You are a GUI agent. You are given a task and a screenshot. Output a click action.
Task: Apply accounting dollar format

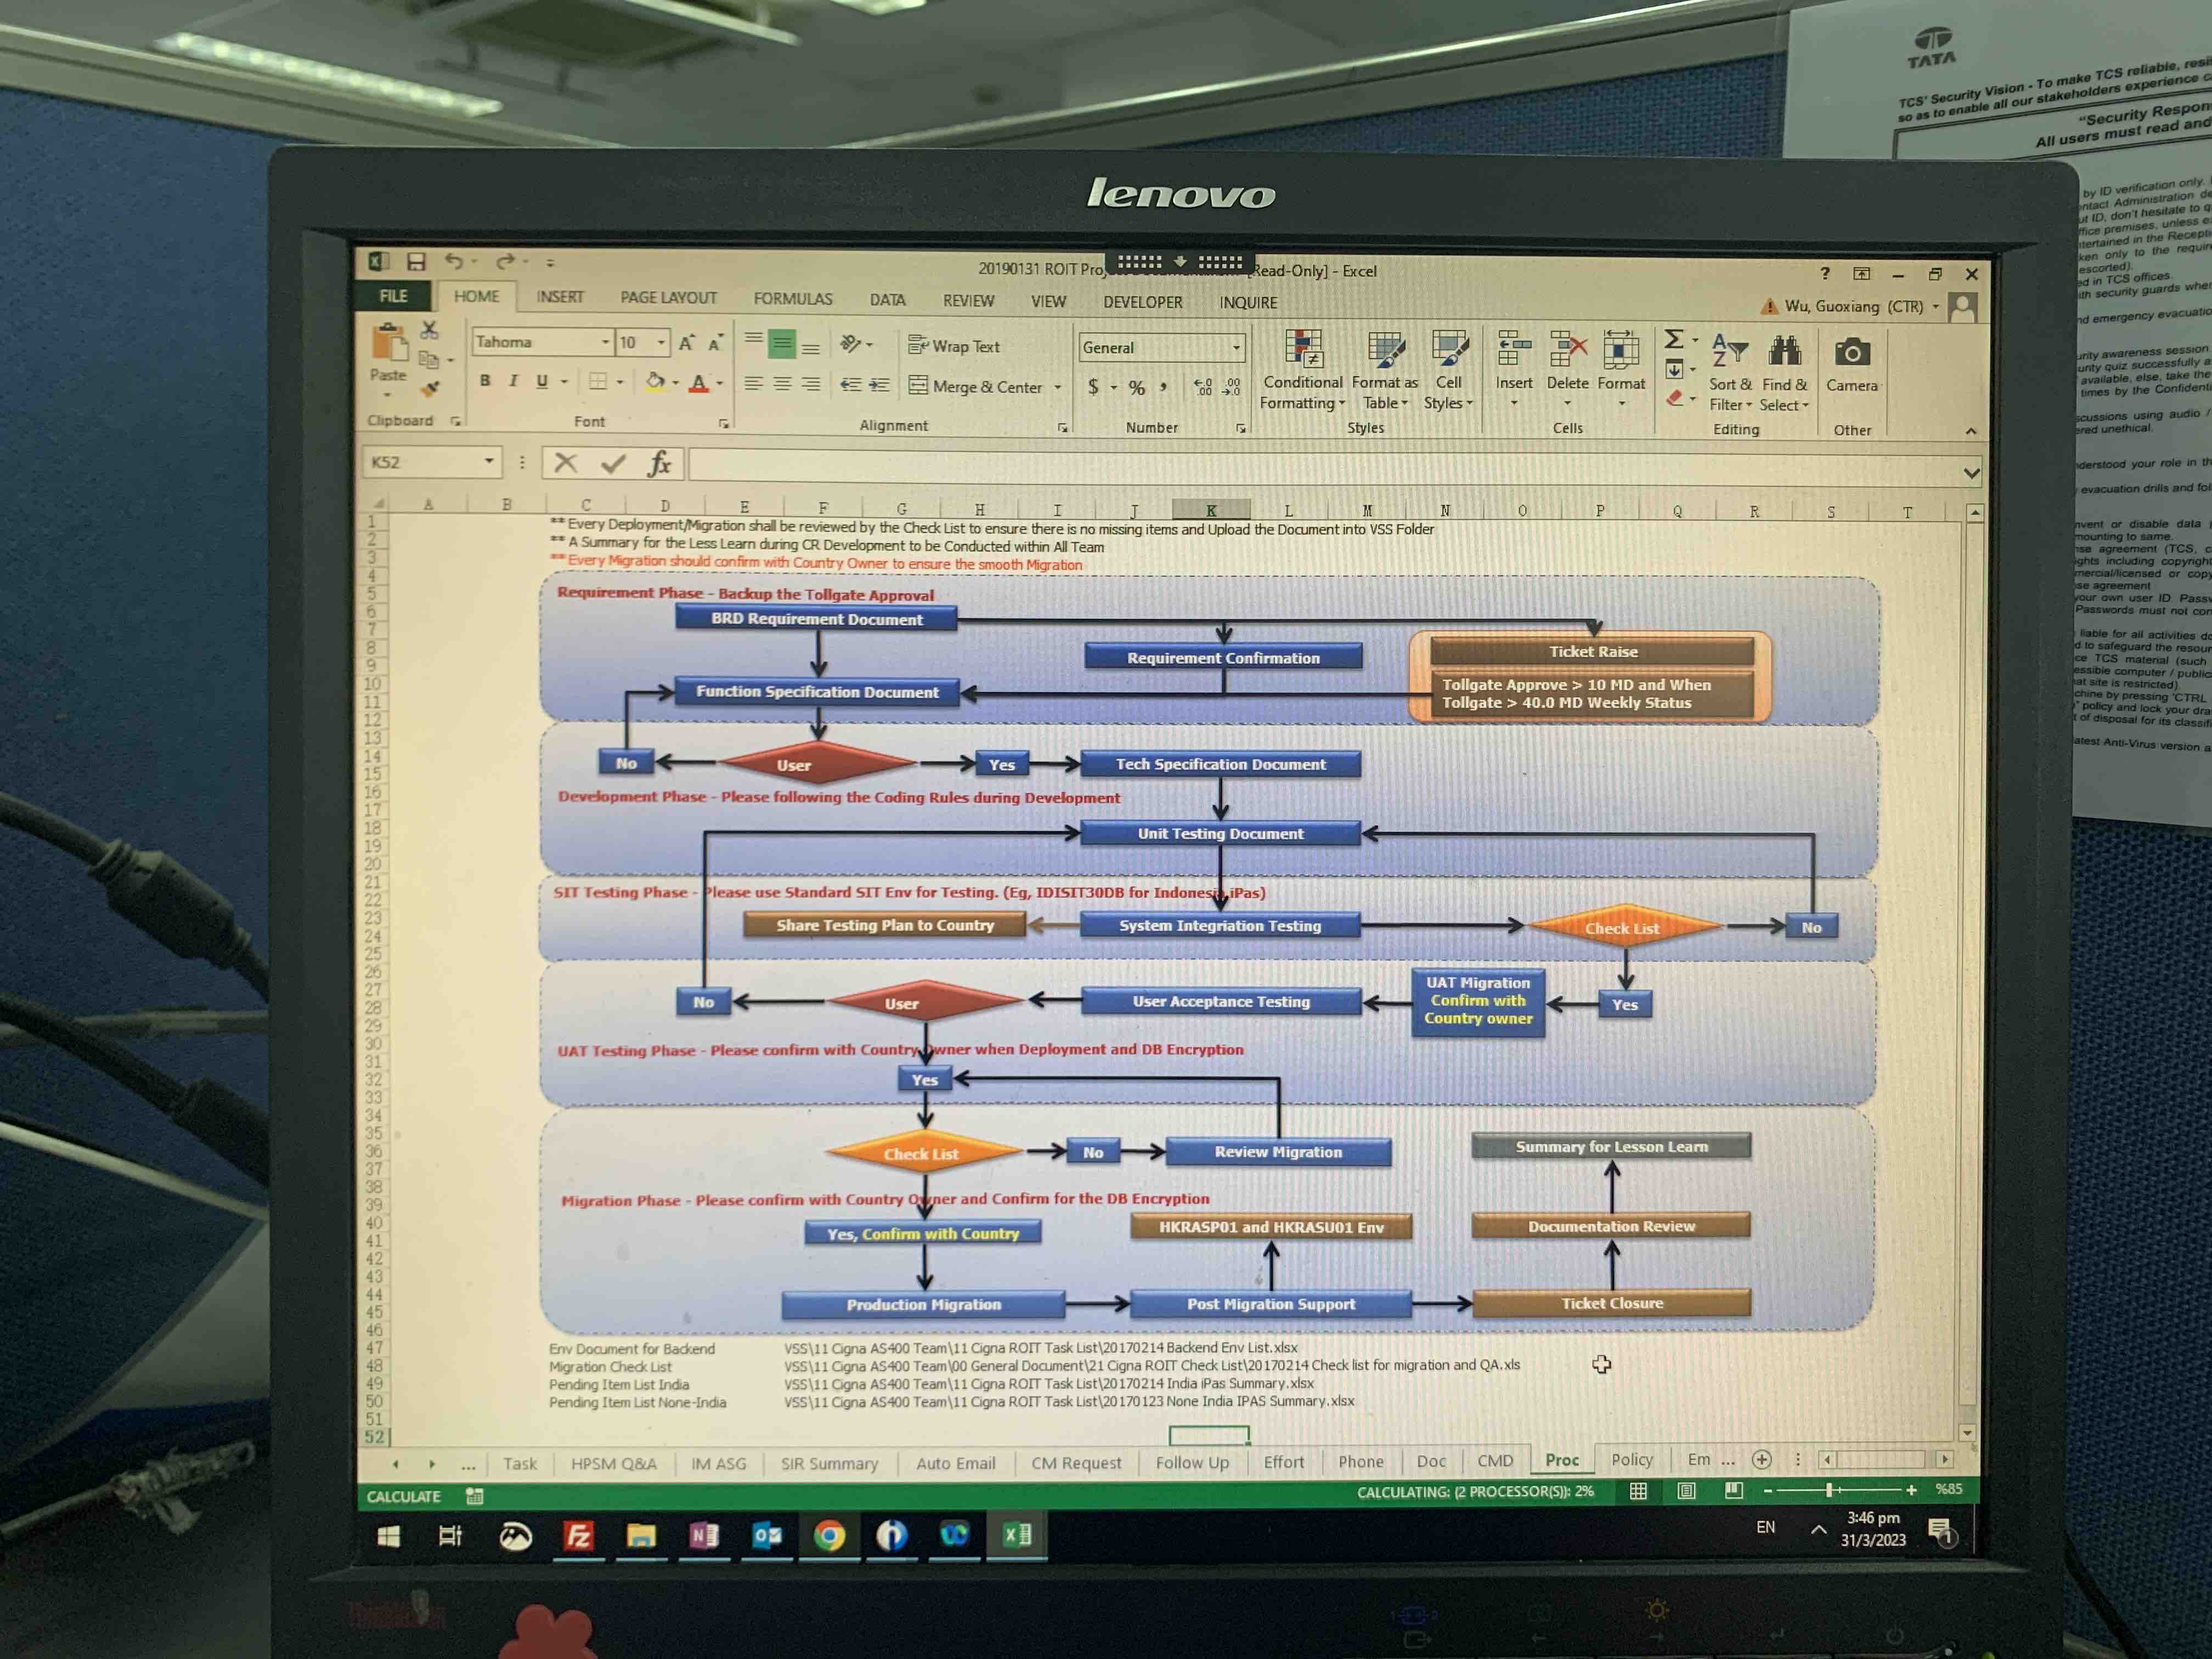tap(1093, 387)
